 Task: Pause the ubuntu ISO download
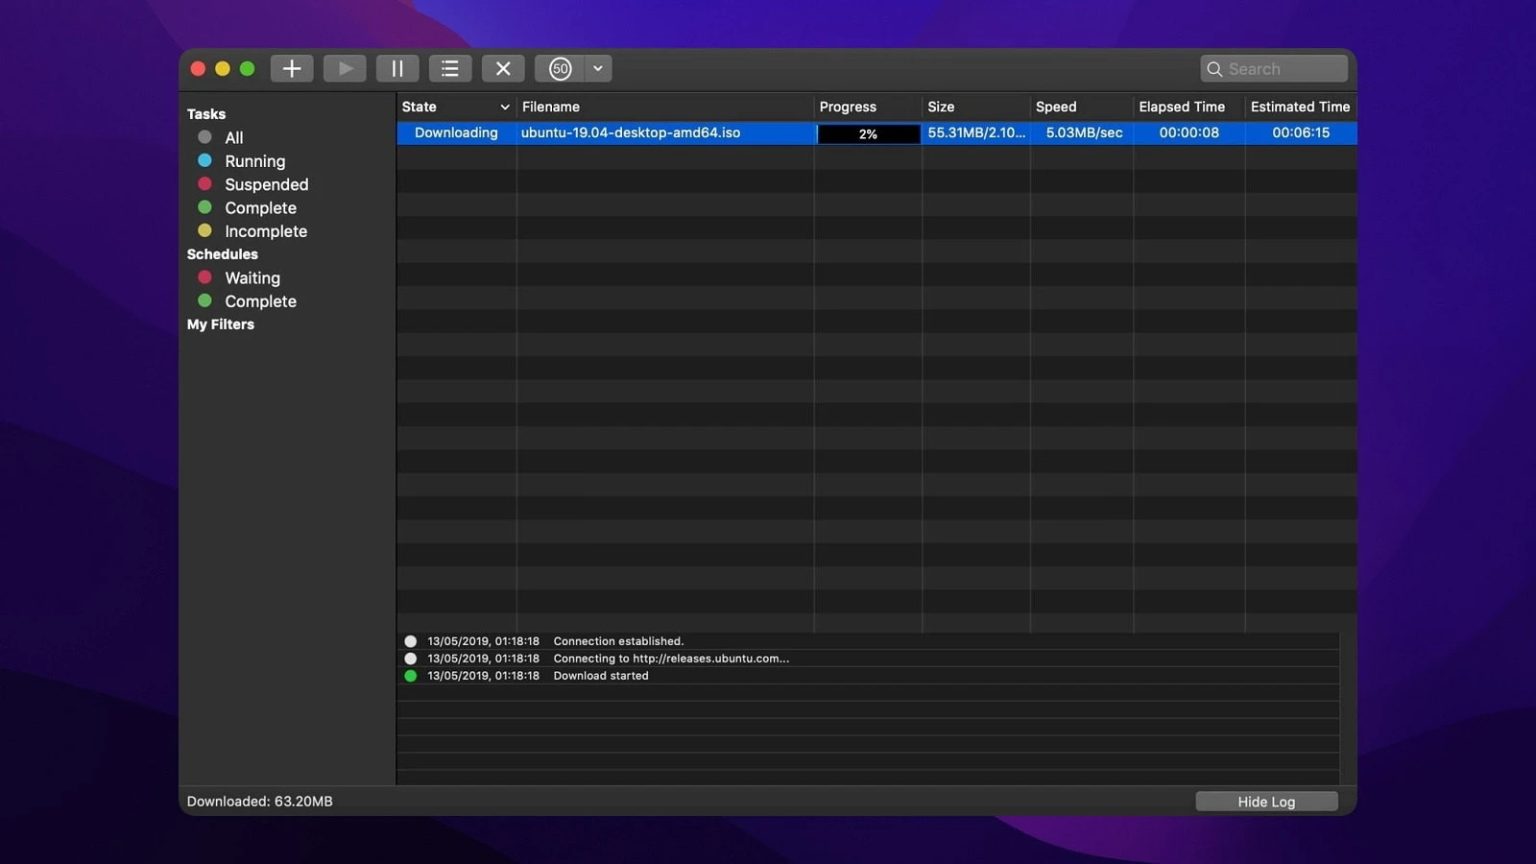click(x=397, y=68)
